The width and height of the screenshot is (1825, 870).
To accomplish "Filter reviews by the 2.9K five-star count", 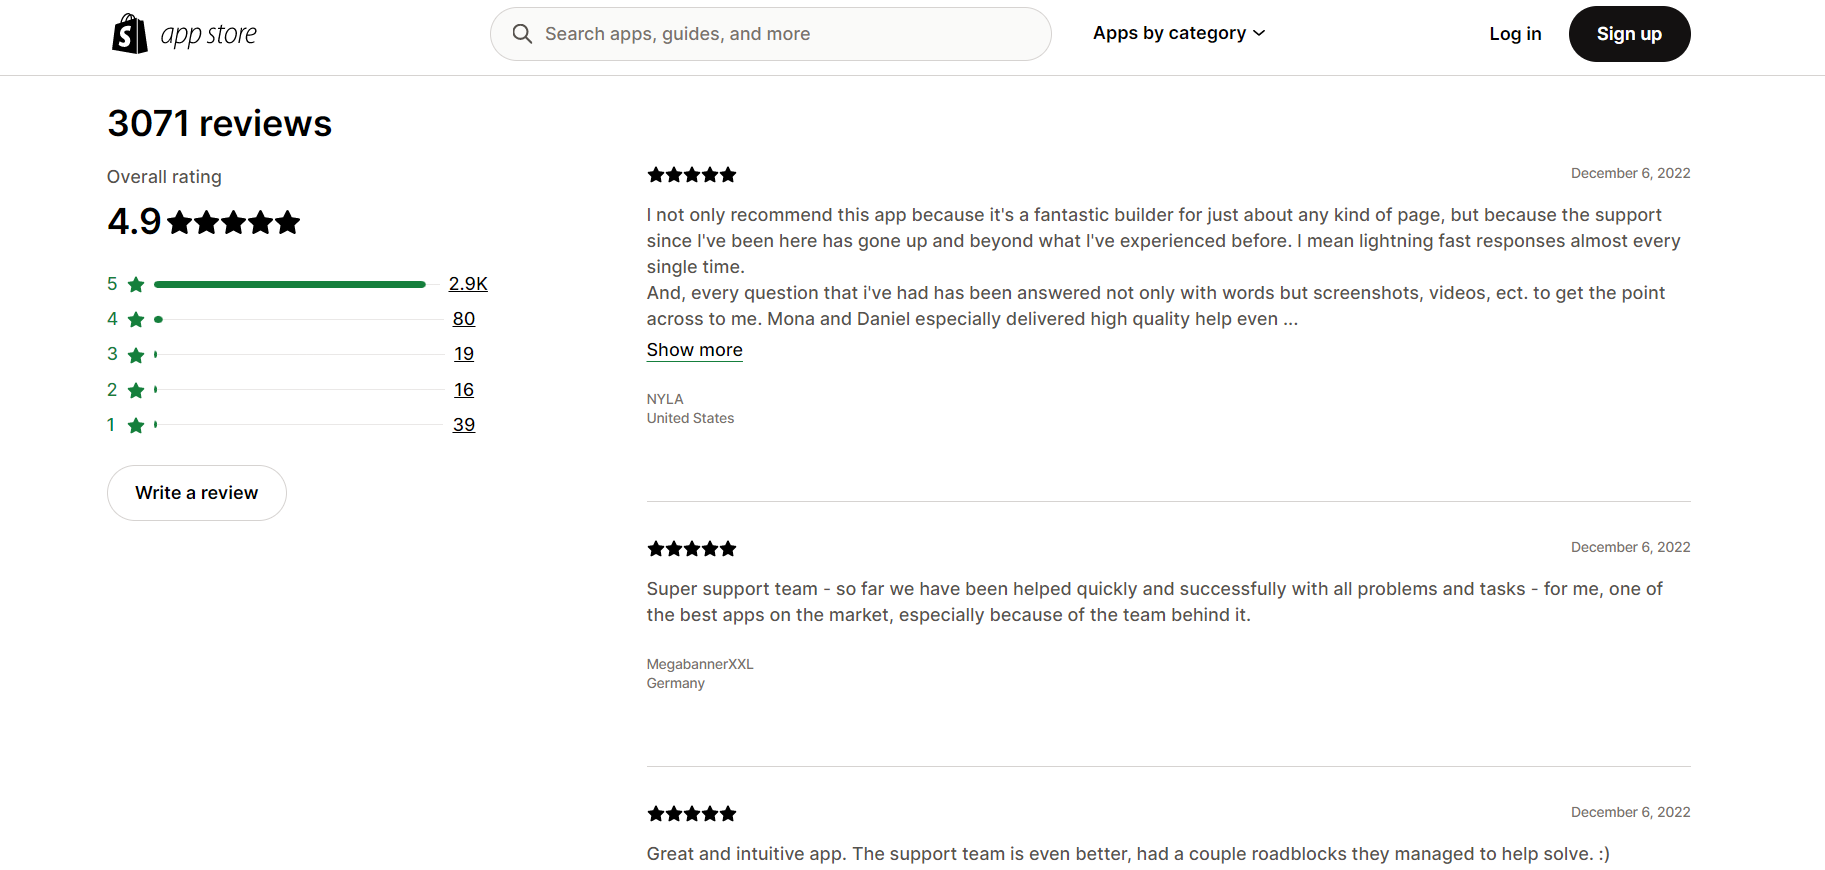I will click(468, 284).
